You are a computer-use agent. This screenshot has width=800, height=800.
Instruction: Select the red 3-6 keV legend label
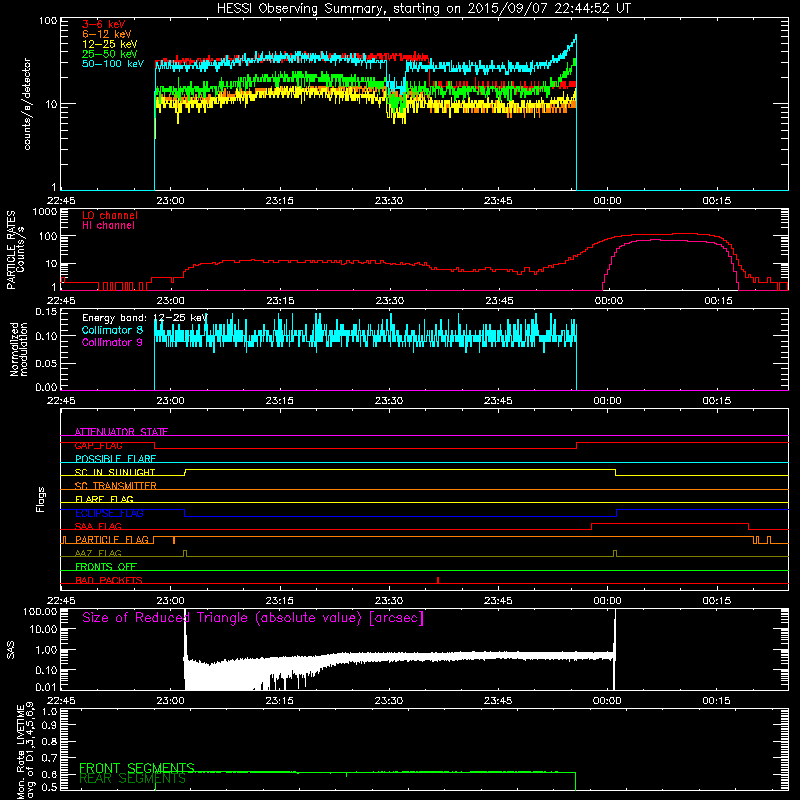(104, 24)
